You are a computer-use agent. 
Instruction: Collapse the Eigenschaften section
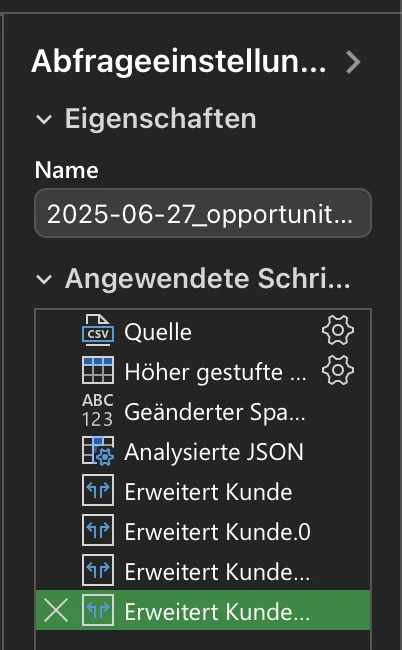point(44,119)
